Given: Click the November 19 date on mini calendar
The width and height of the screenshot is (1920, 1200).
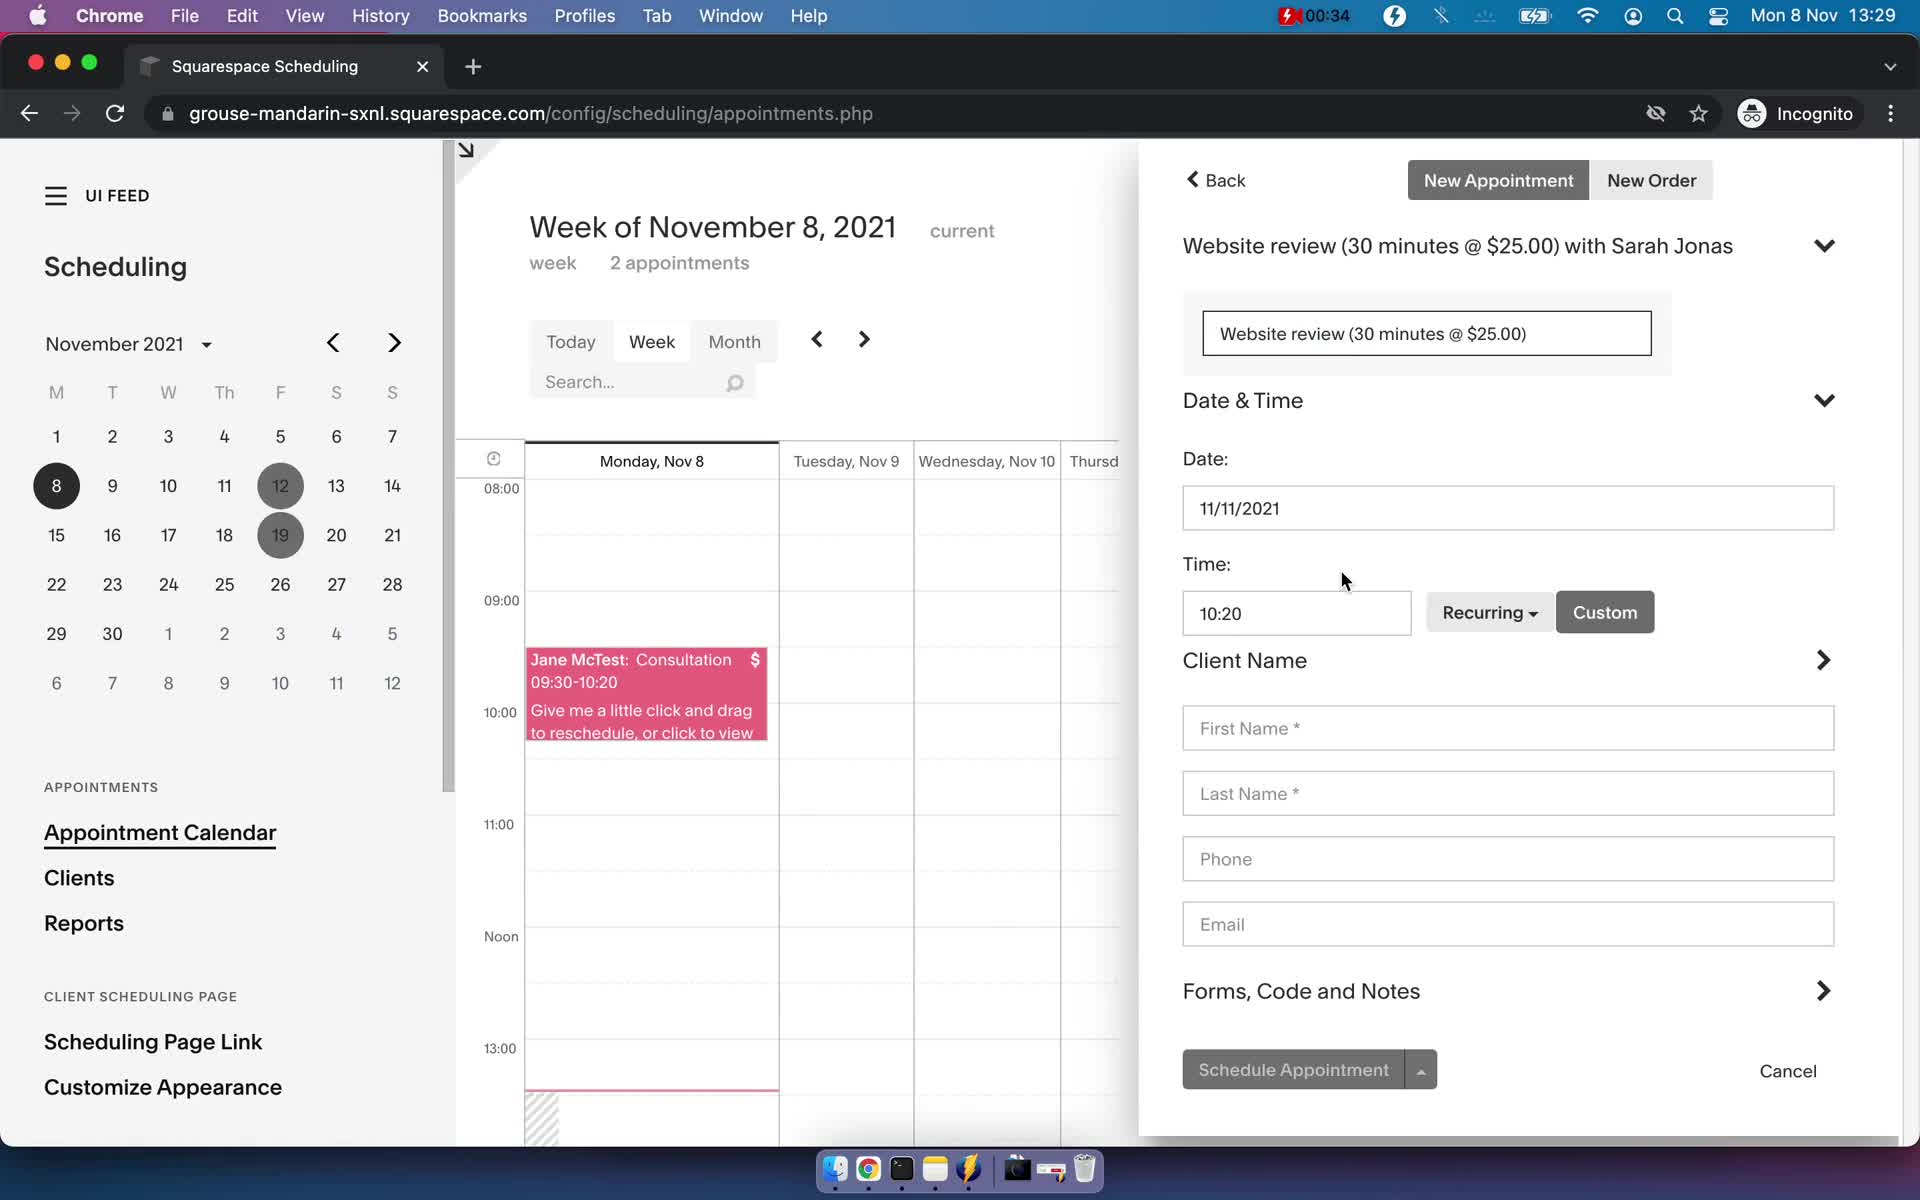Looking at the screenshot, I should coord(279,534).
